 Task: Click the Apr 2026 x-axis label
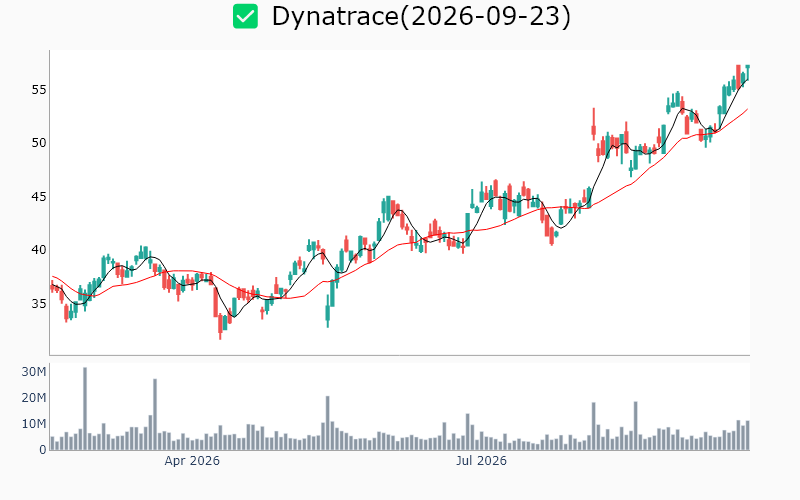coord(192,461)
